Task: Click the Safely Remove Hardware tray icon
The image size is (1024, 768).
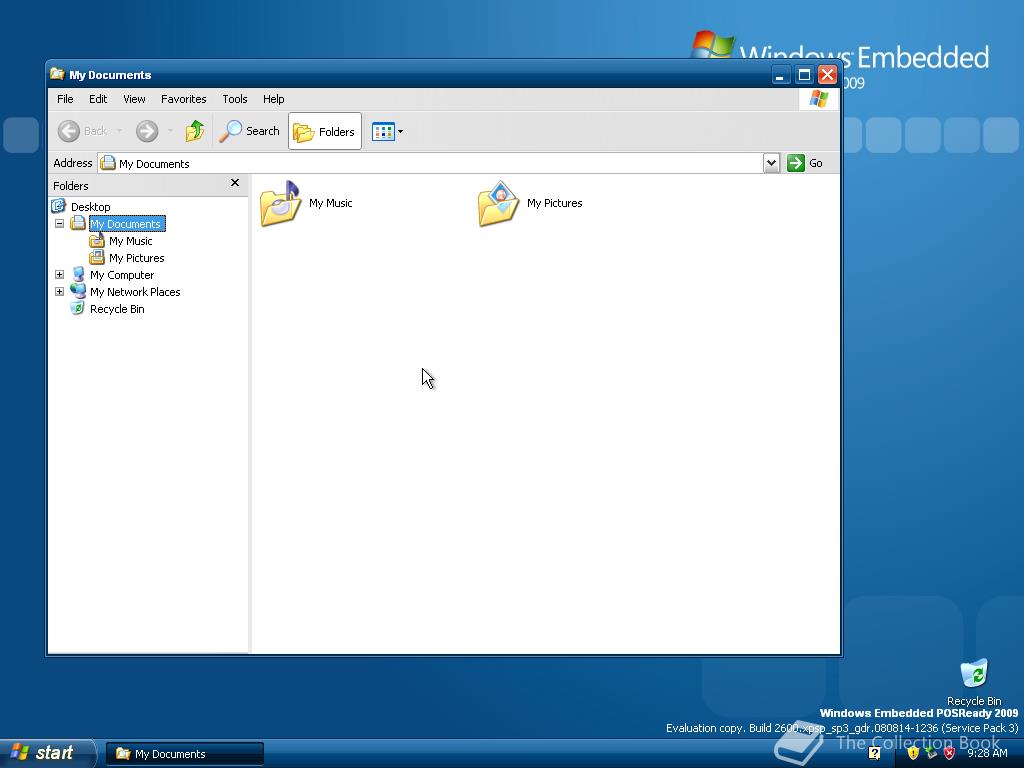Action: click(931, 753)
